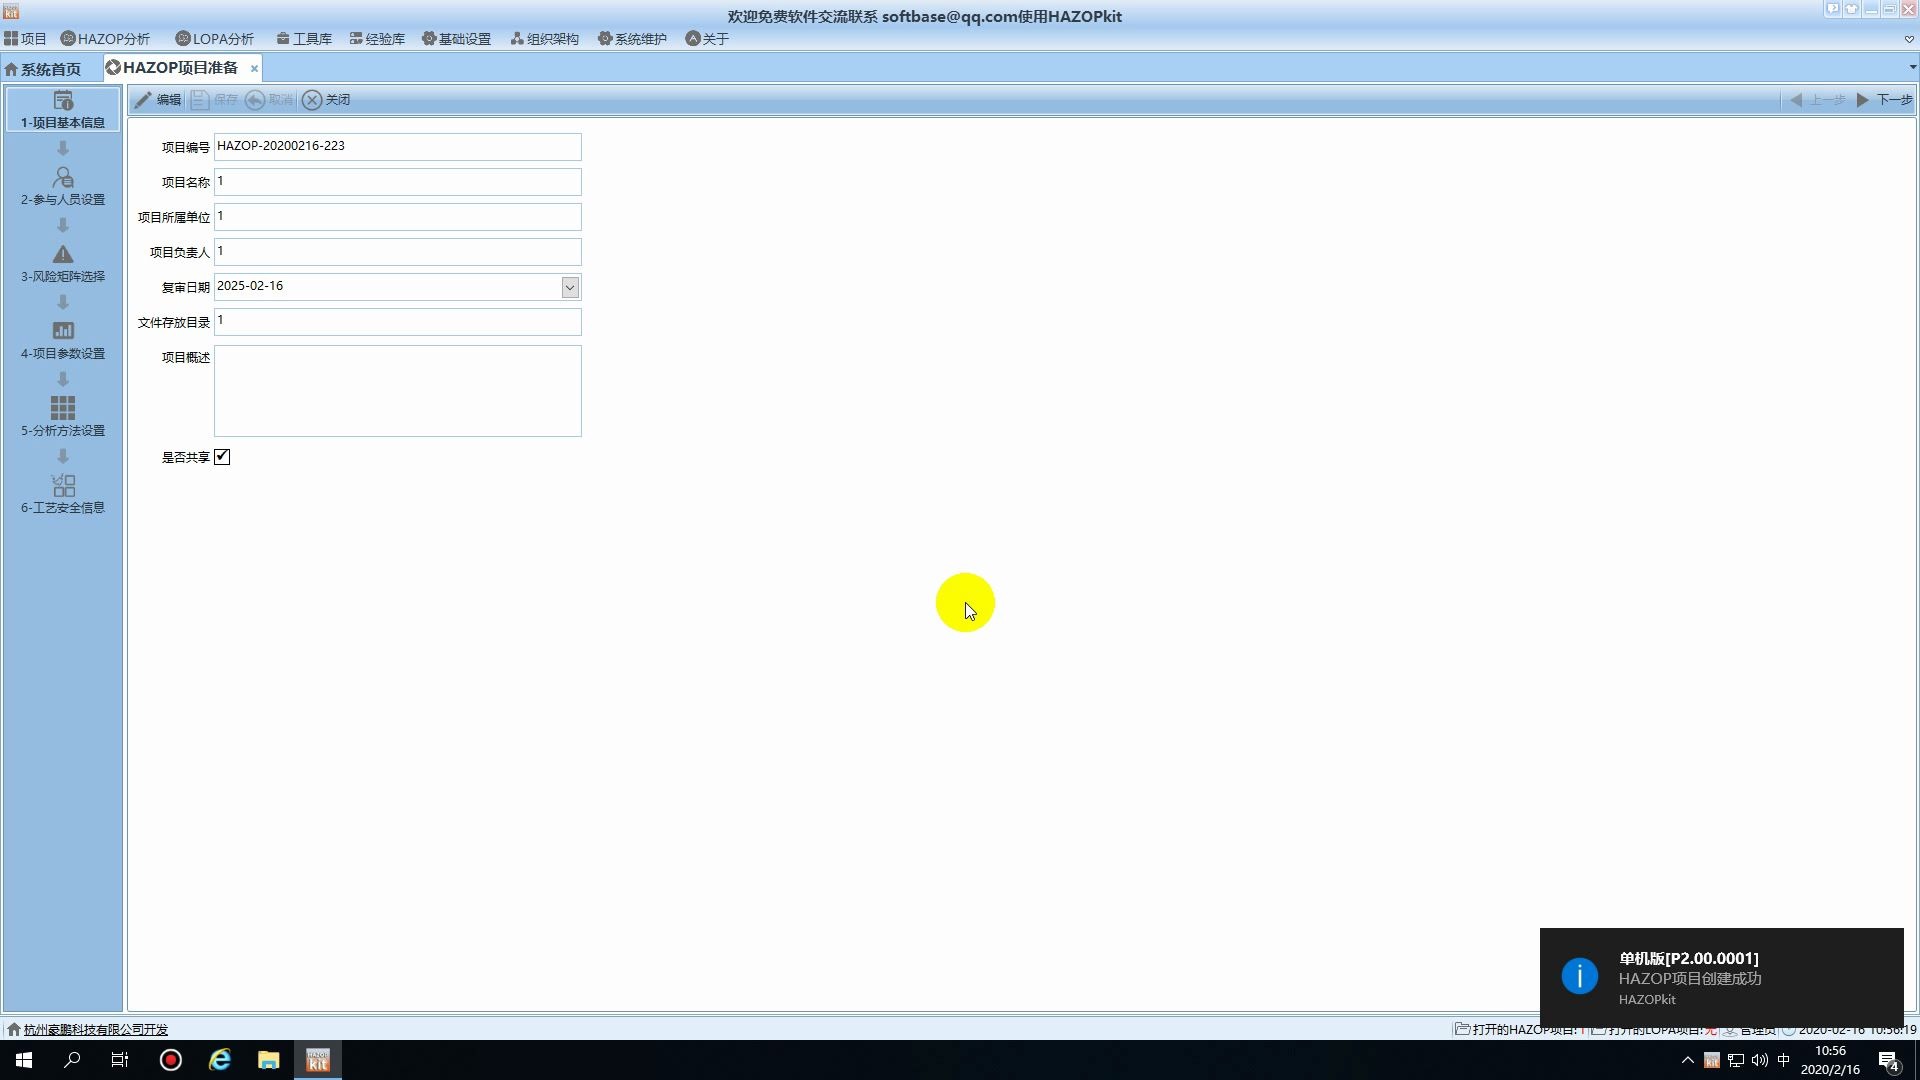Toggle the 是否共享 checkbox
The image size is (1920, 1080).
tap(222, 457)
